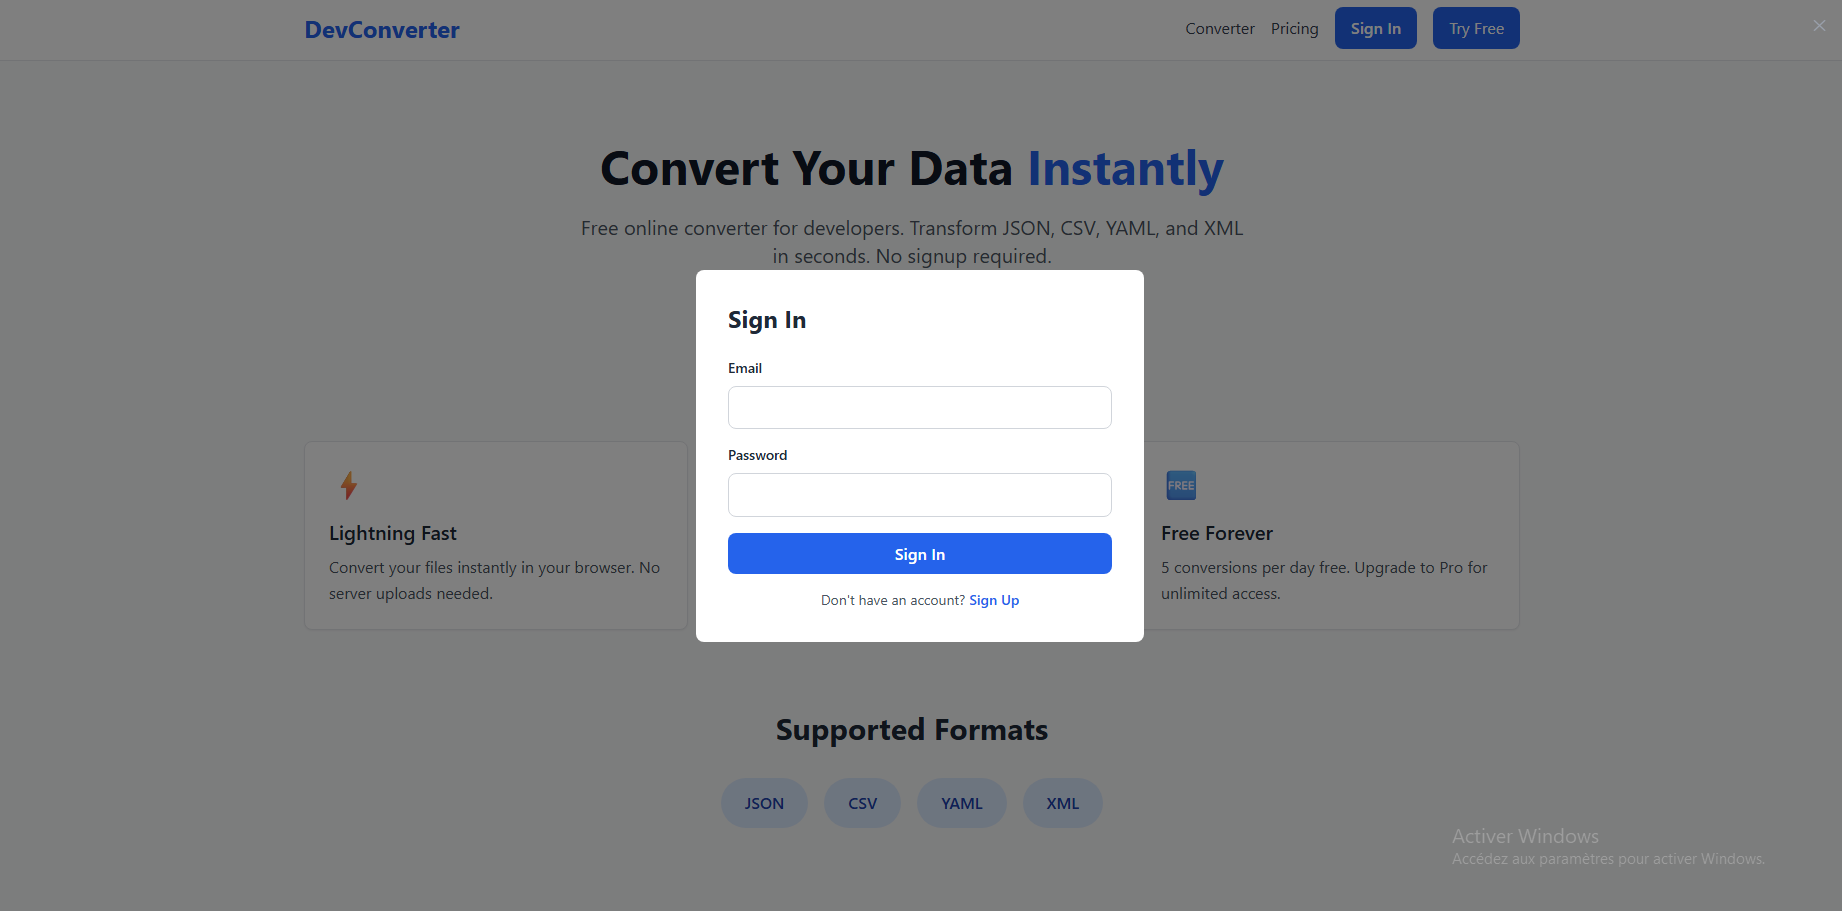
Task: Select the XML format badge
Action: (x=1062, y=802)
